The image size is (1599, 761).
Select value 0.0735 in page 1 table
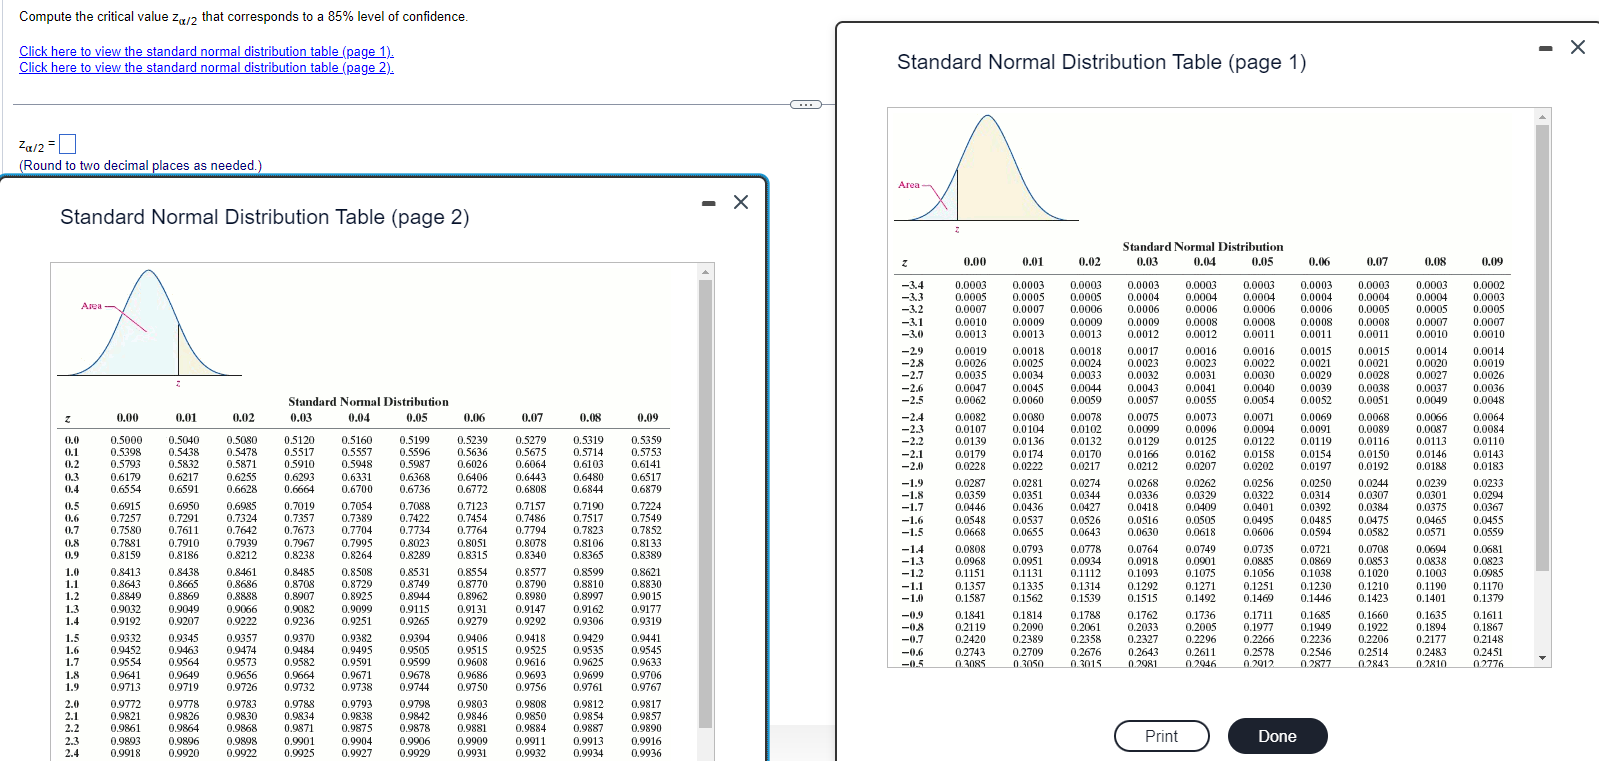point(1259,549)
